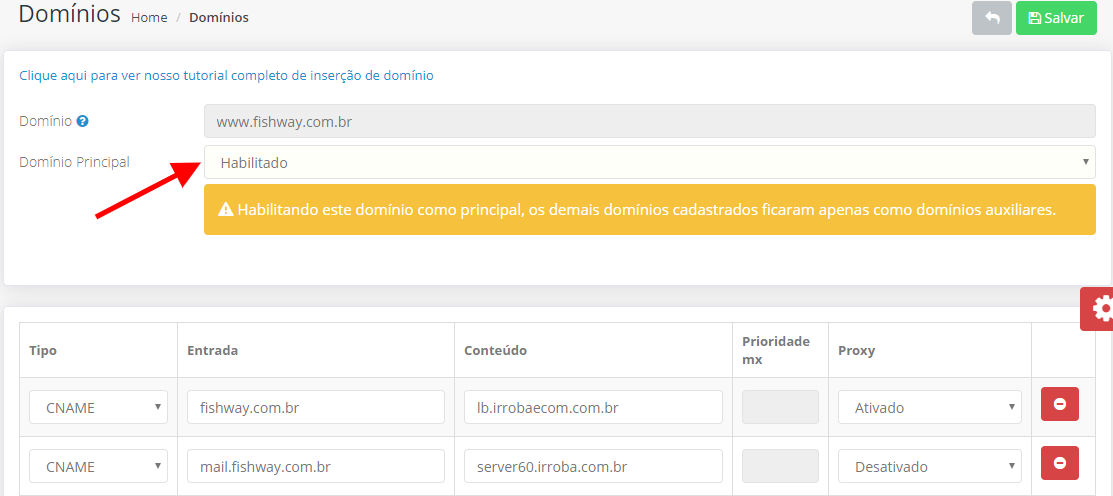Click the disabled www.fishway.com.br domain field
This screenshot has height=496, width=1113.
click(649, 121)
